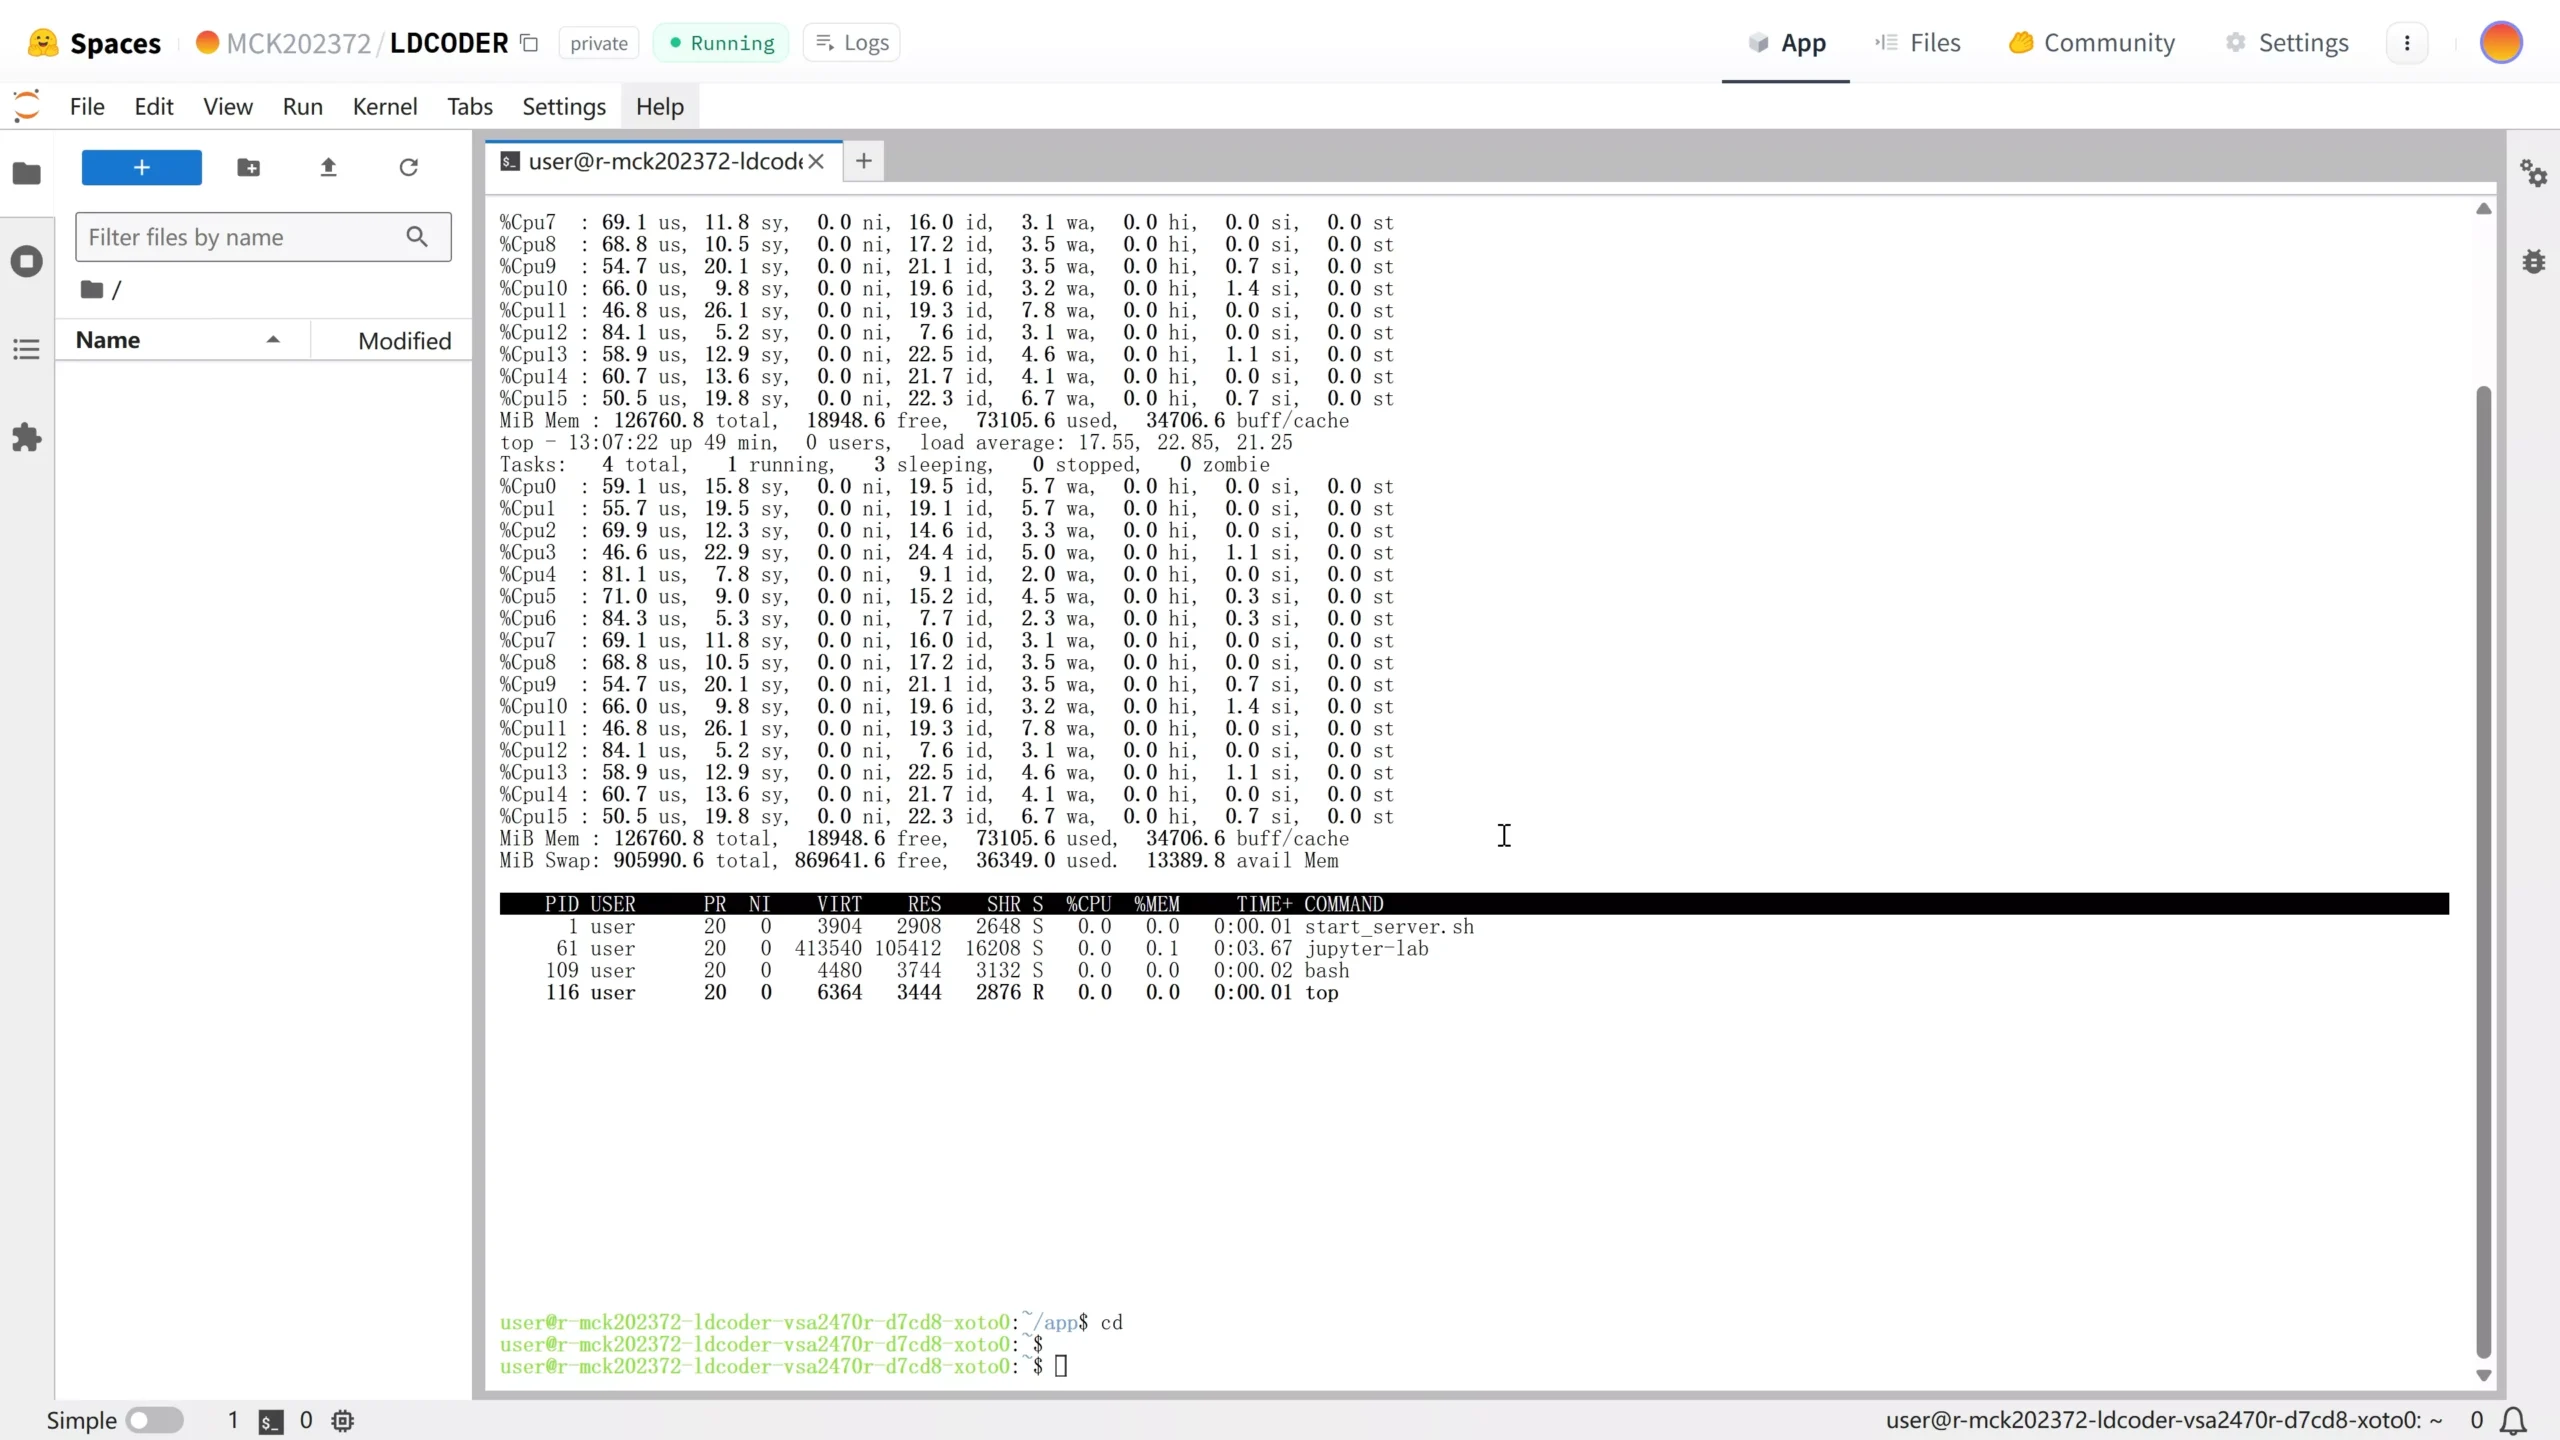Open the File Browser sidebar folder icon

tap(27, 173)
